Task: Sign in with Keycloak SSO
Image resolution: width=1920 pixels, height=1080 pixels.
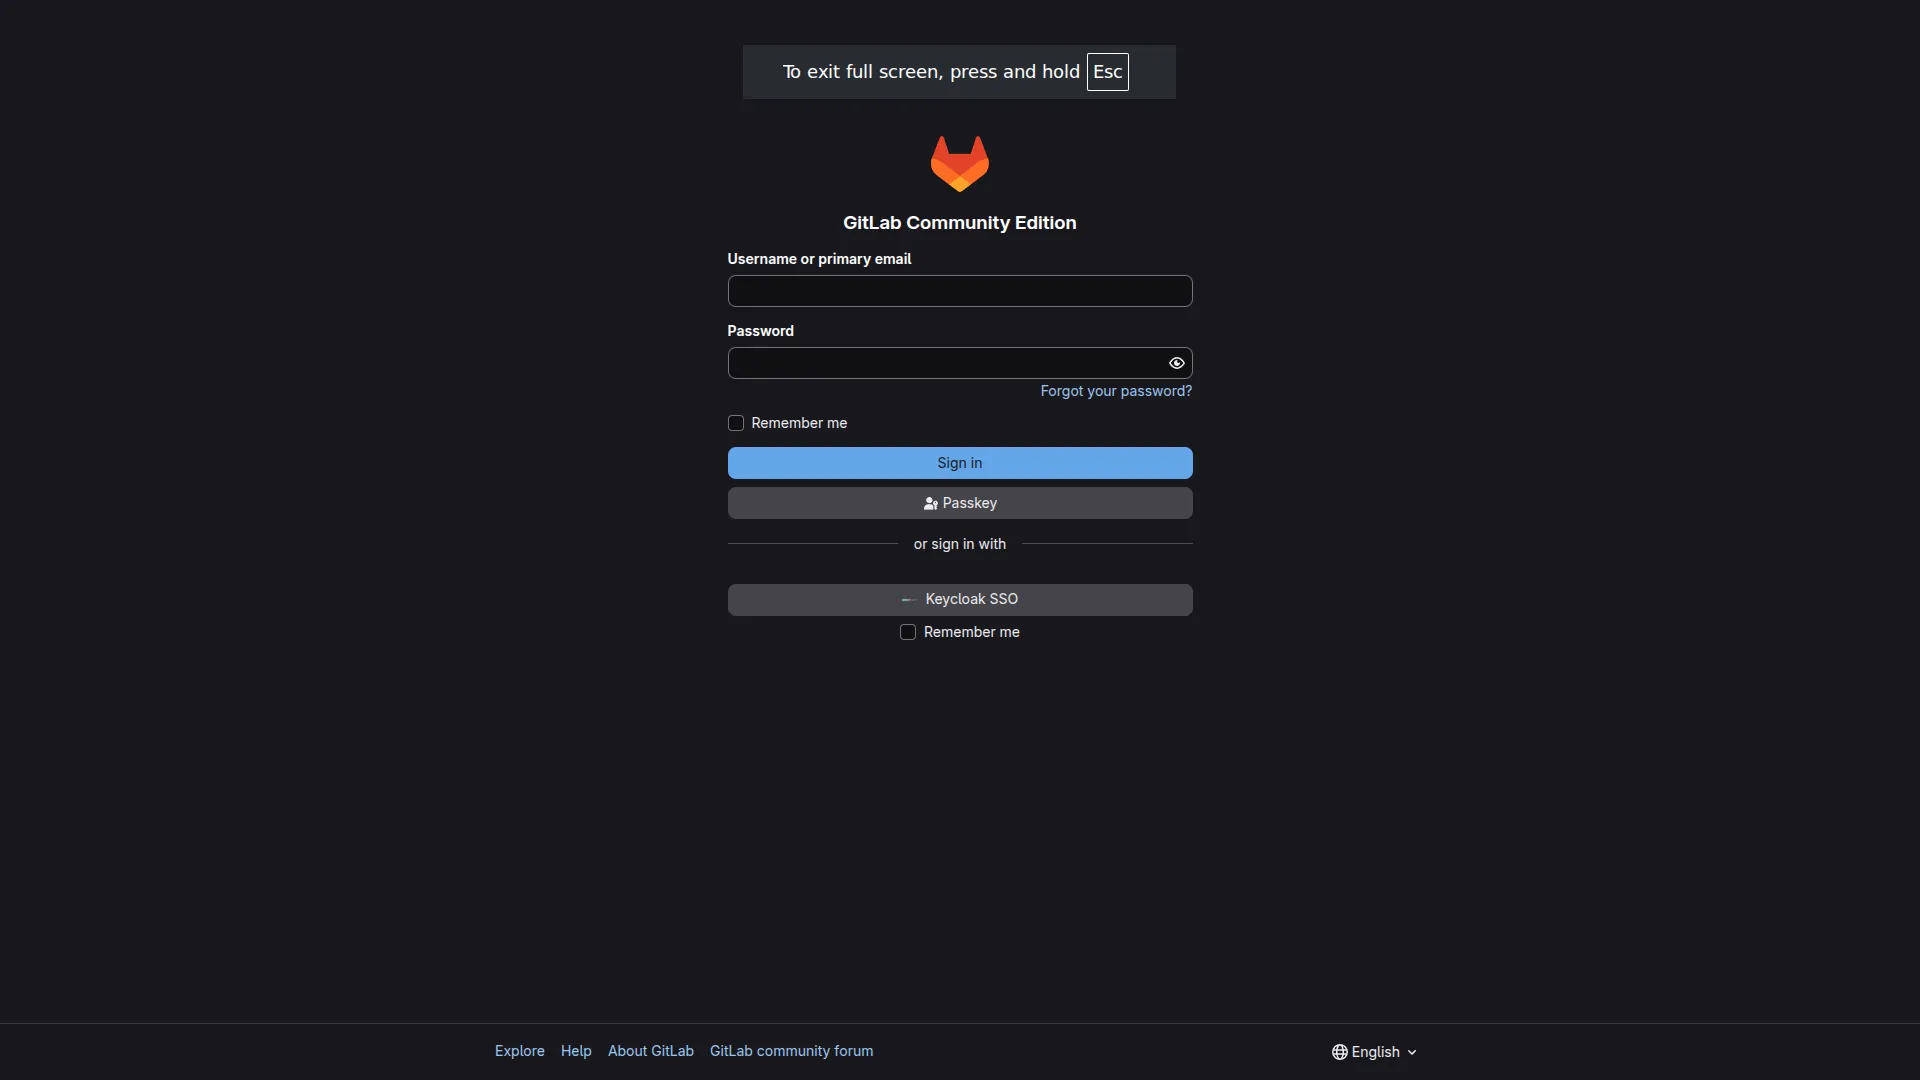Action: click(959, 599)
